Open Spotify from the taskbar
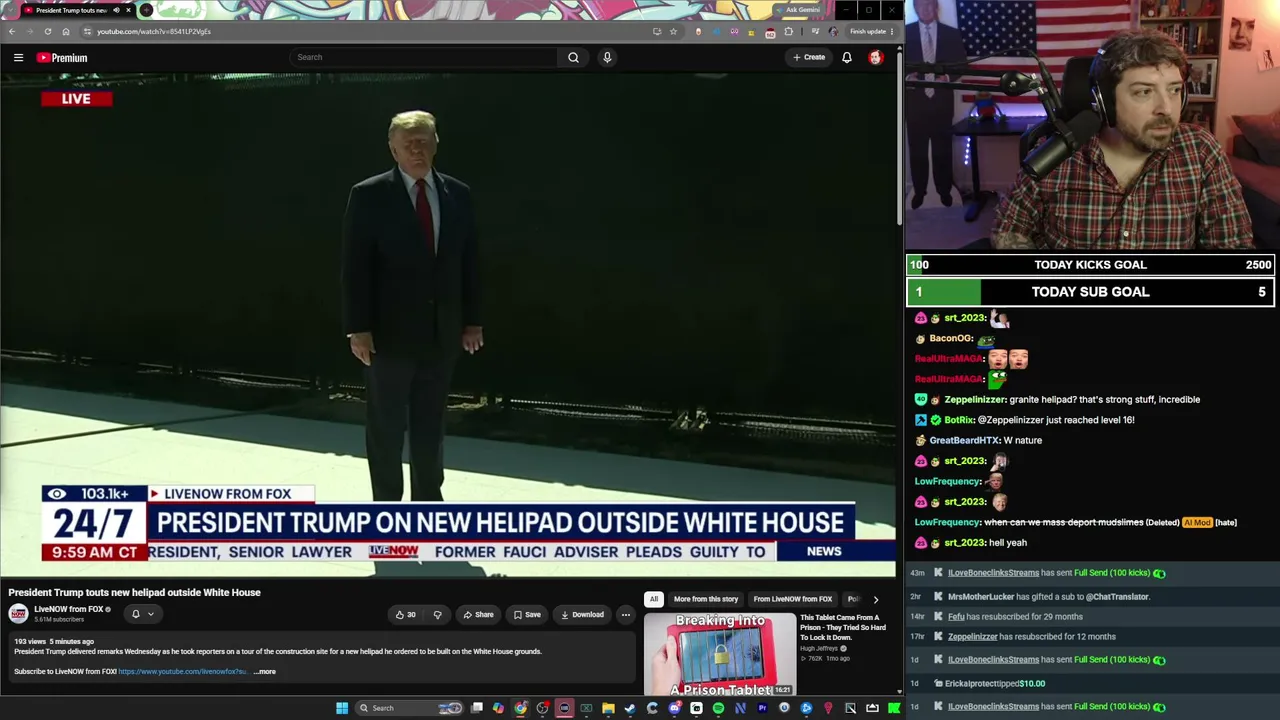The height and width of the screenshot is (720, 1280). coord(718,708)
